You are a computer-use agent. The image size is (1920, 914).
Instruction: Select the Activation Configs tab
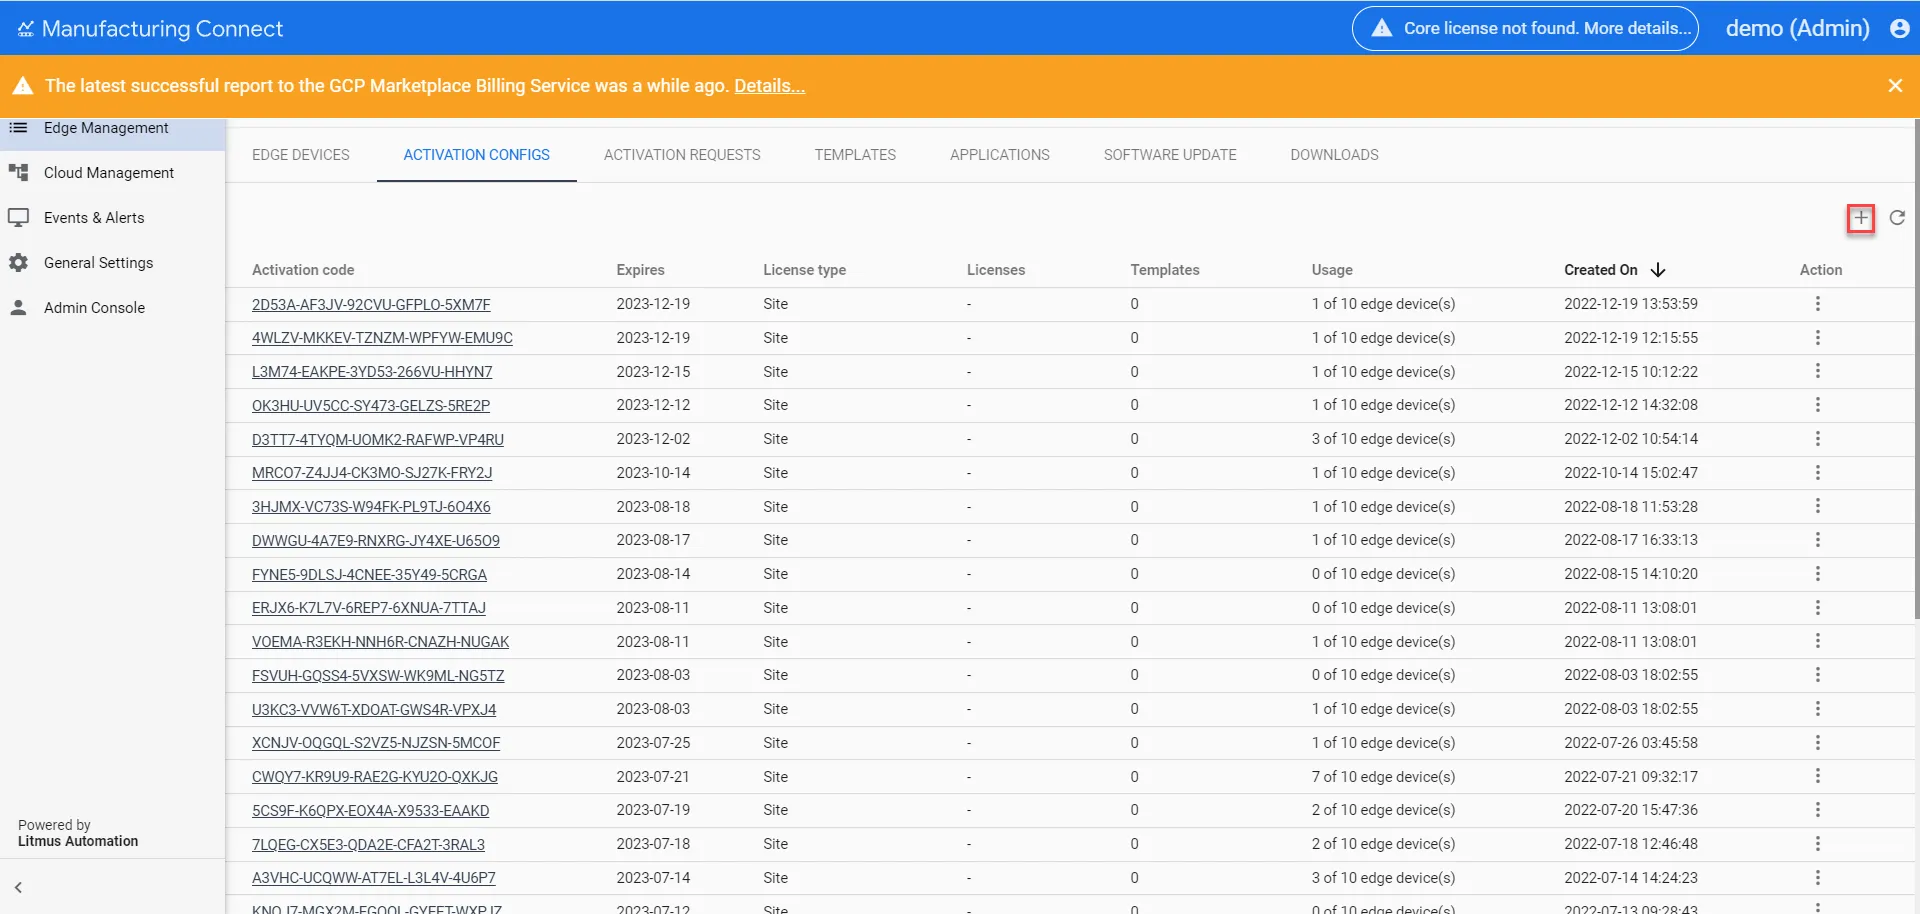tap(477, 155)
